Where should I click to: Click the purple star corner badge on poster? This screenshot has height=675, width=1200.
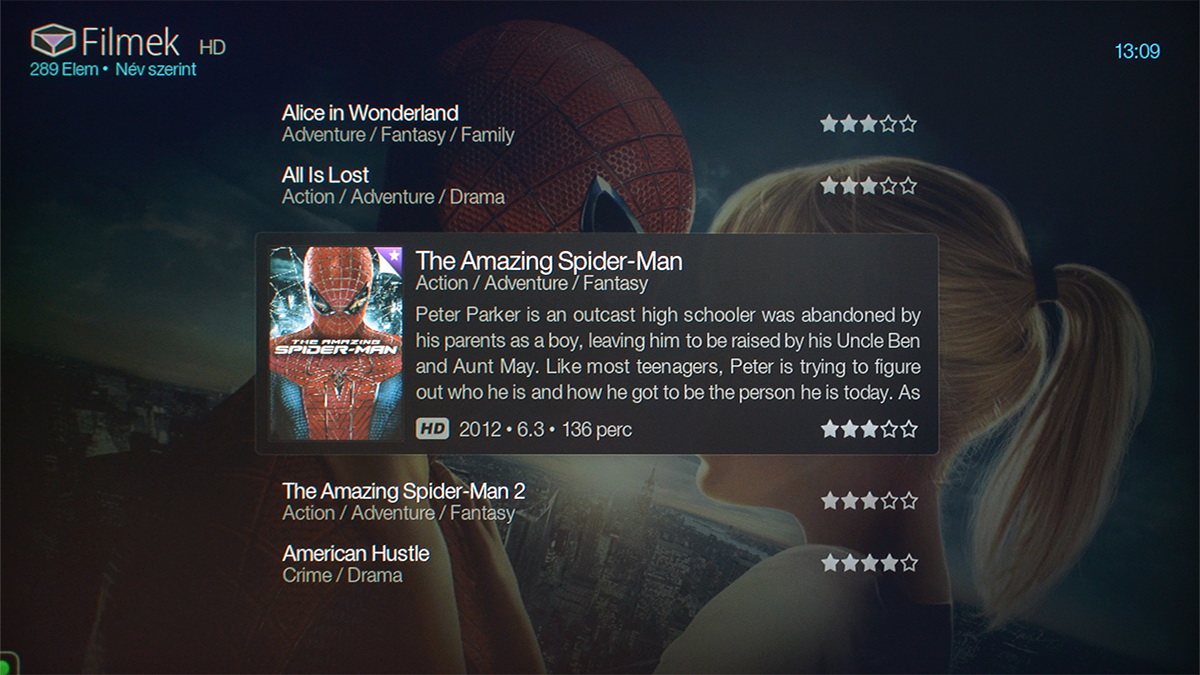coord(388,260)
